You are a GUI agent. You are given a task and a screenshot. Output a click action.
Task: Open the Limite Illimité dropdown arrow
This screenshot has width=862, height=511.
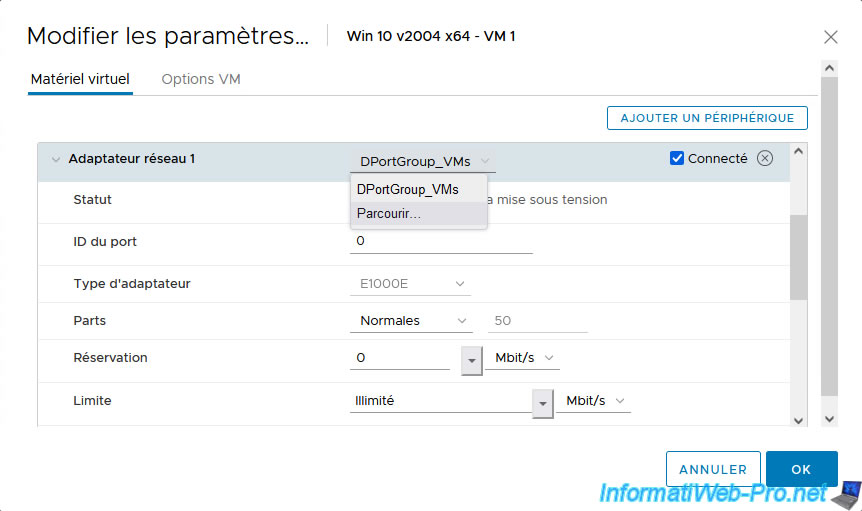pyautogui.click(x=543, y=402)
